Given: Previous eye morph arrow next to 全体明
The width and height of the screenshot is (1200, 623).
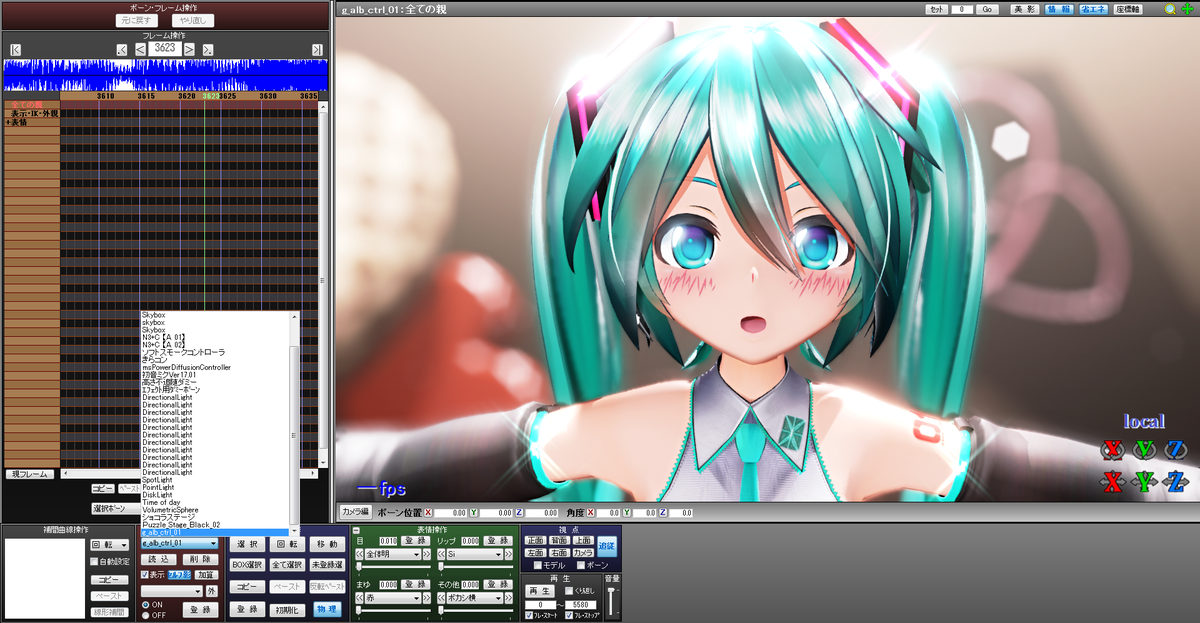Looking at the screenshot, I should click(x=359, y=554).
